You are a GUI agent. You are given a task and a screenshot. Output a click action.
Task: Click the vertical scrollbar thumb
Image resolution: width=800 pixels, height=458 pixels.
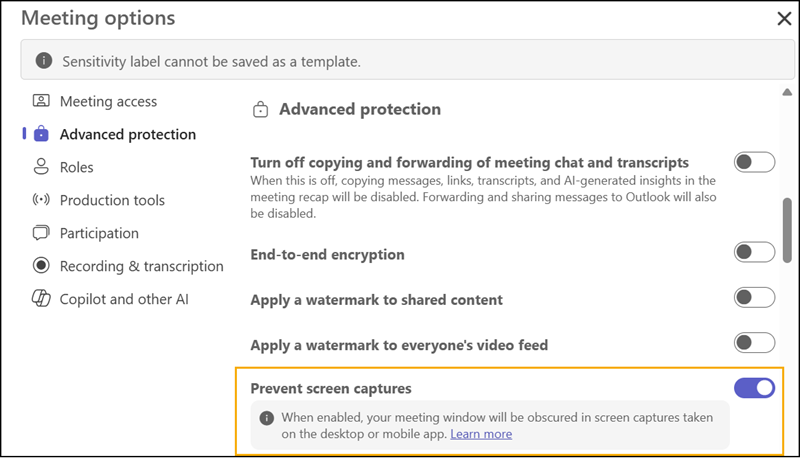[x=787, y=228]
